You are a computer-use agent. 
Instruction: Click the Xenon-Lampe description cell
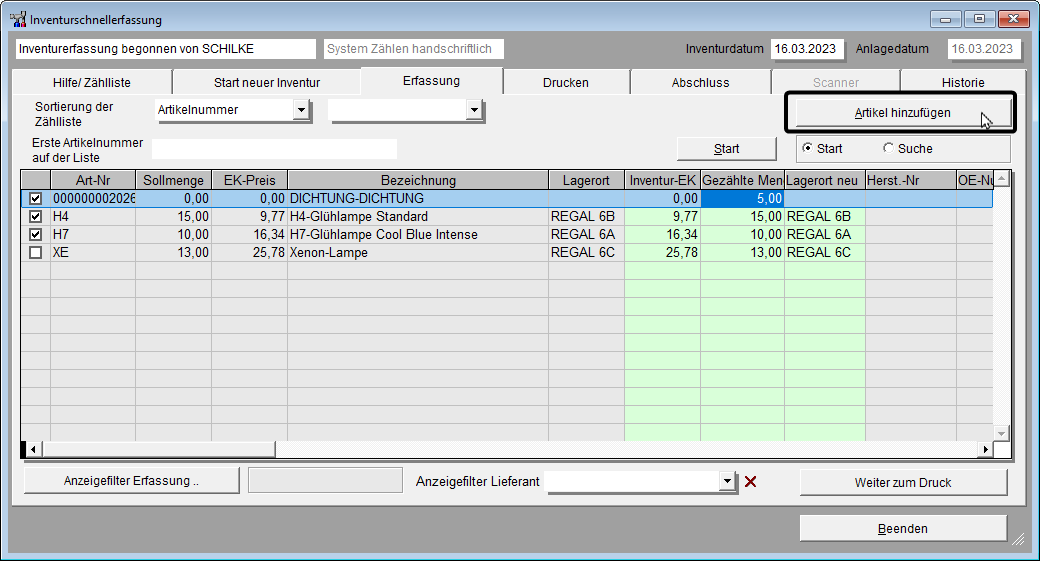coord(418,252)
